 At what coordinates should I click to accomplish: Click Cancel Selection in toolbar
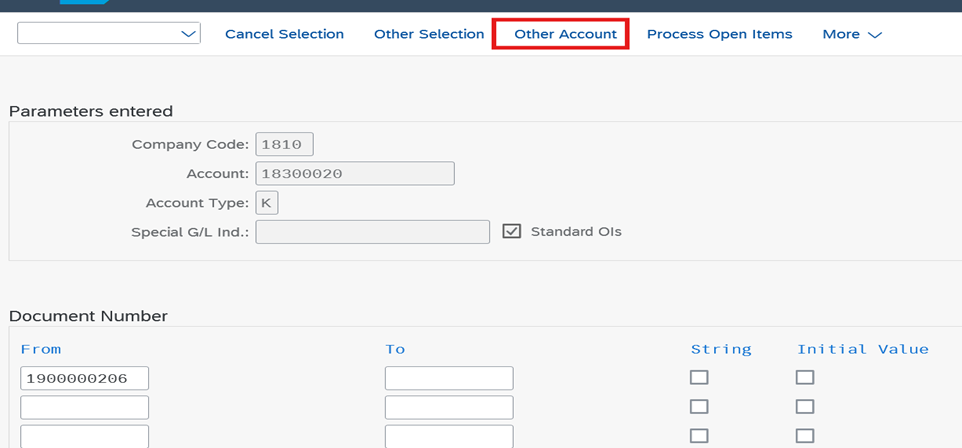[x=285, y=34]
